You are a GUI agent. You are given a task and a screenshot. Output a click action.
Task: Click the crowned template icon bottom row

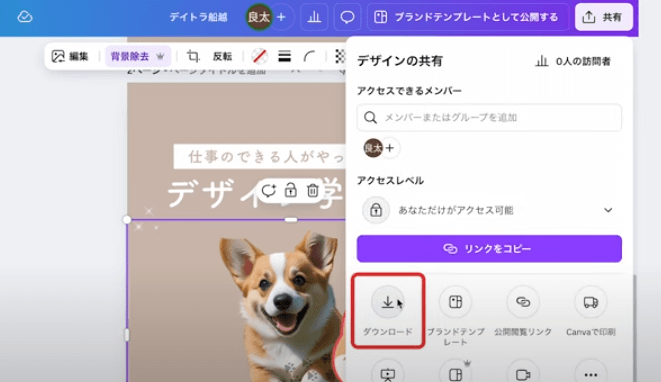(x=455, y=374)
